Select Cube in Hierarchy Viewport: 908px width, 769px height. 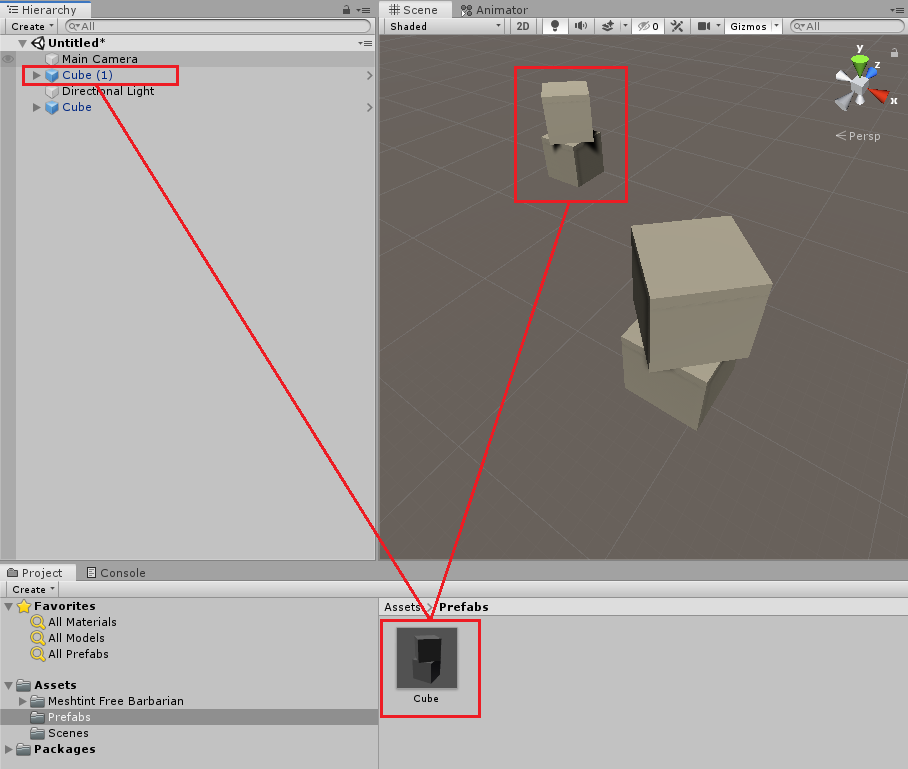click(77, 107)
